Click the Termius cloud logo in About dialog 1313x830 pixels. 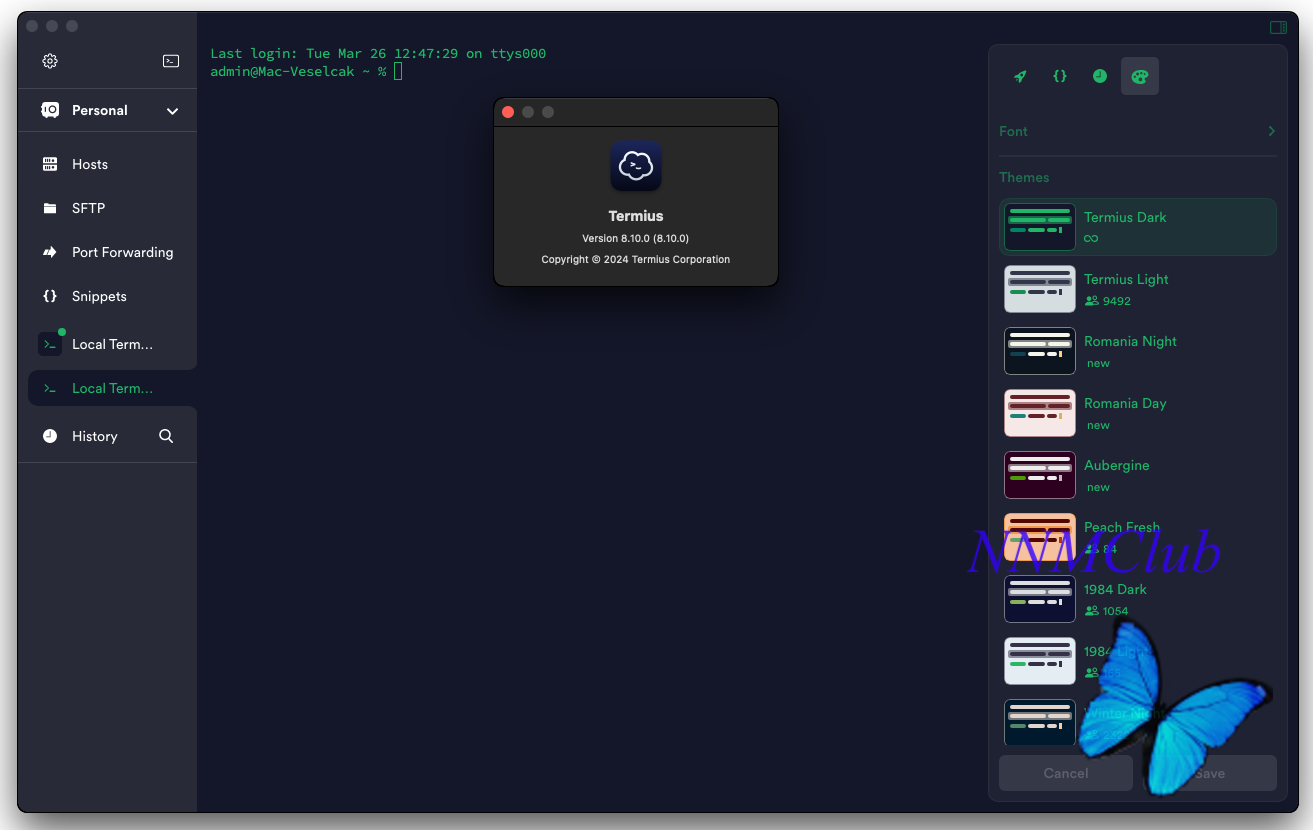click(636, 165)
